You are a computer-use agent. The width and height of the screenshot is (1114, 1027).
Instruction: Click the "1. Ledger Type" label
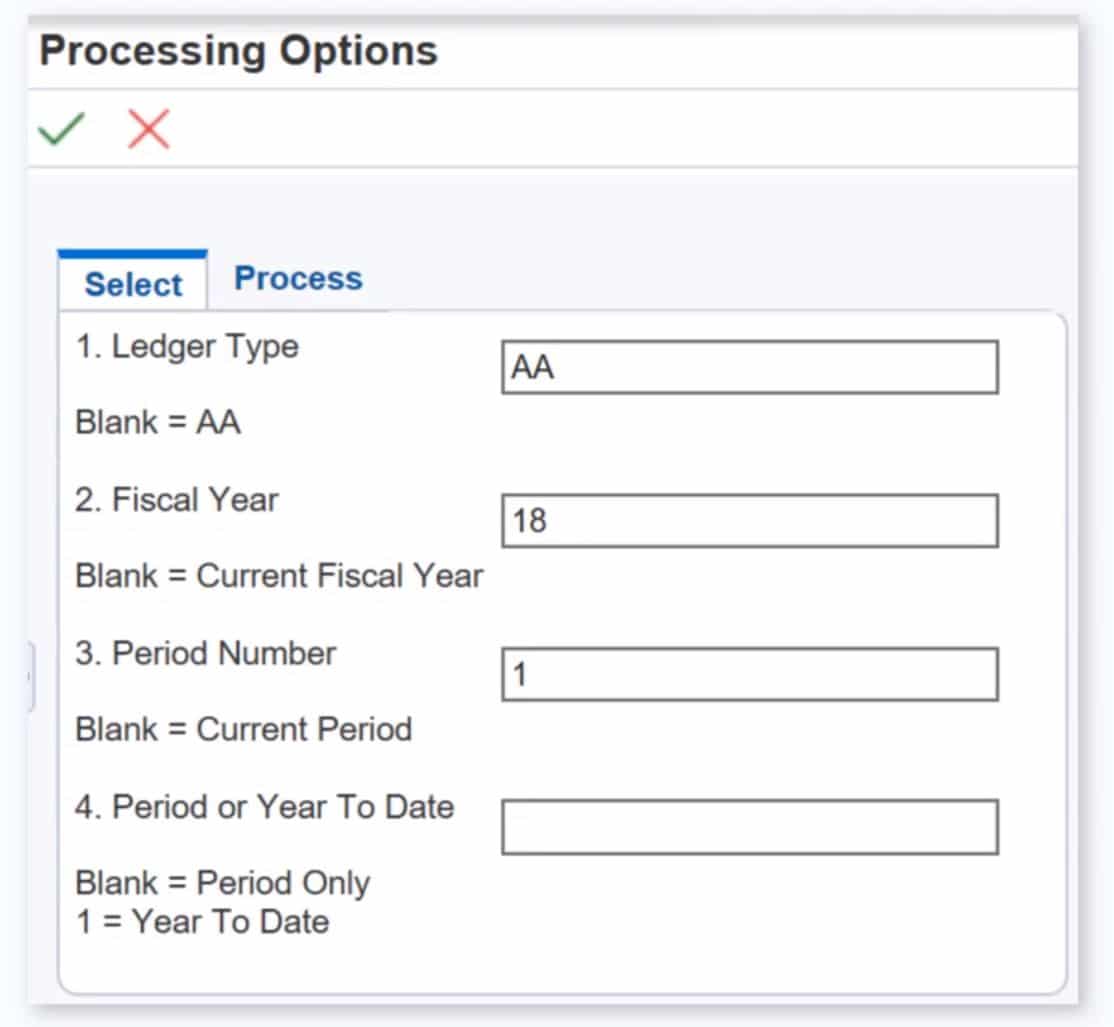click(x=187, y=347)
